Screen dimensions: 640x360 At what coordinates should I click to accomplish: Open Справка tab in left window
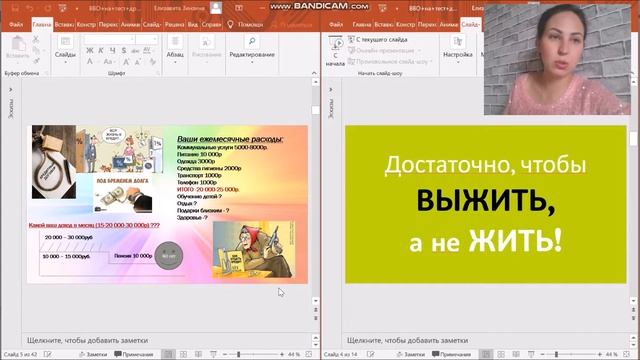(x=211, y=24)
